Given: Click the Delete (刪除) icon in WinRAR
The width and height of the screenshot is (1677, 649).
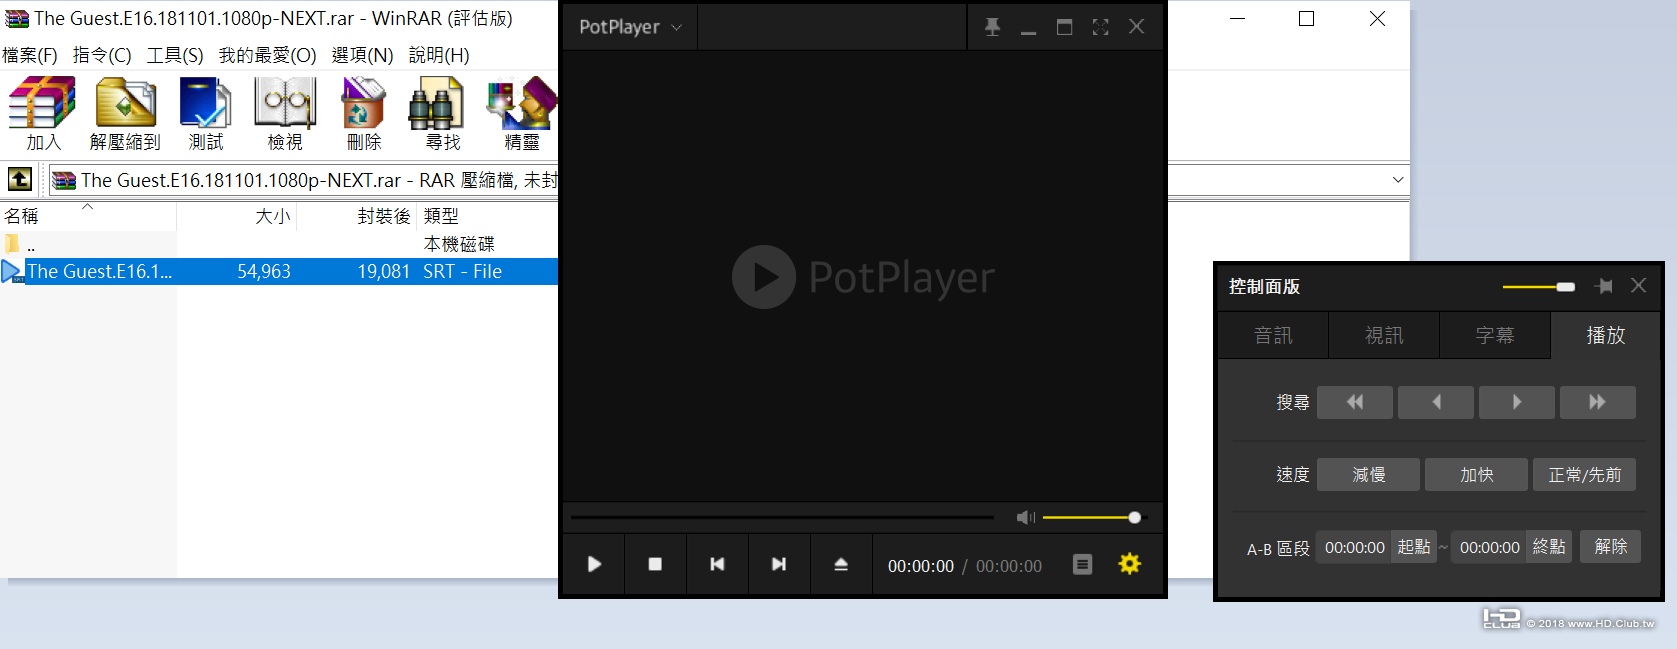Looking at the screenshot, I should (x=364, y=113).
